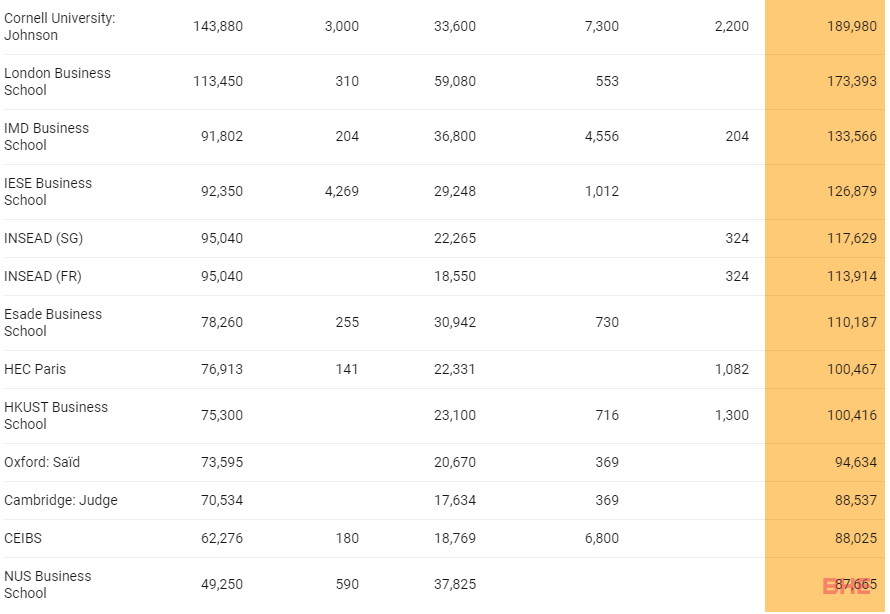Click the 59,080 value for London
Screen dimensions: 890x614
point(455,82)
